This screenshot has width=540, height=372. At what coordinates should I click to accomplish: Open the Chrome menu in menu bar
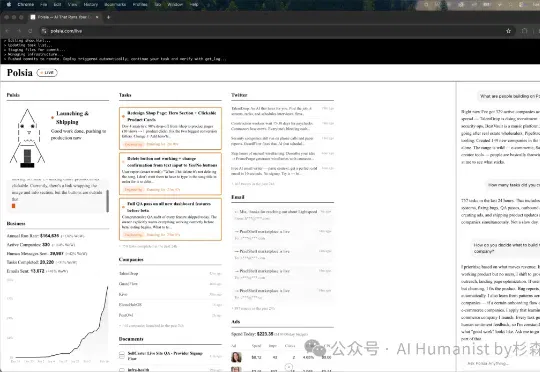point(26,4)
